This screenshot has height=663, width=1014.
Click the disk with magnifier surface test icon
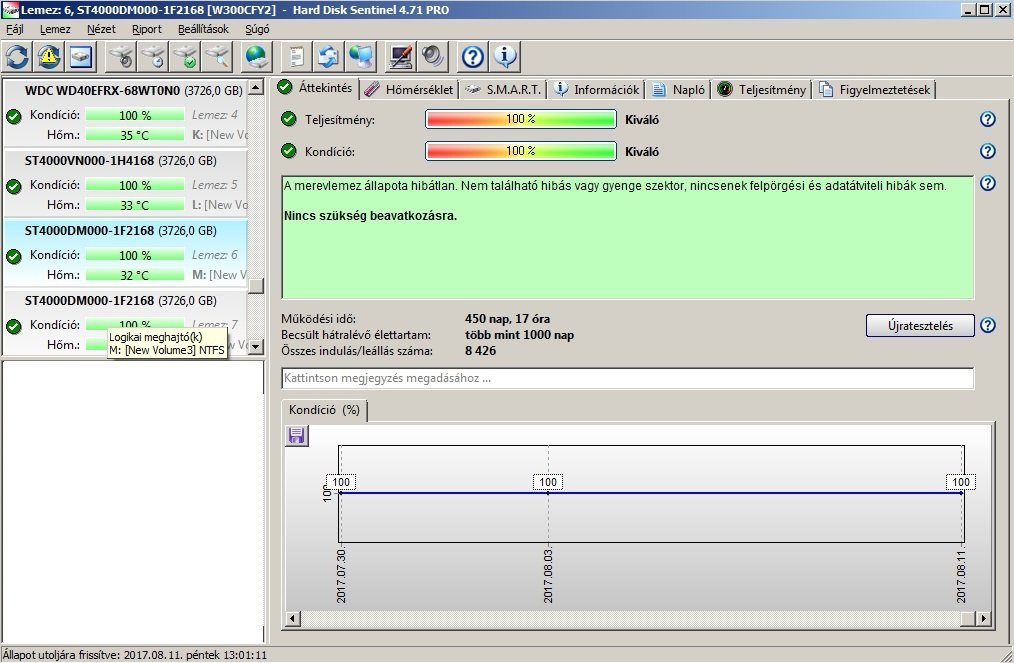pos(217,57)
